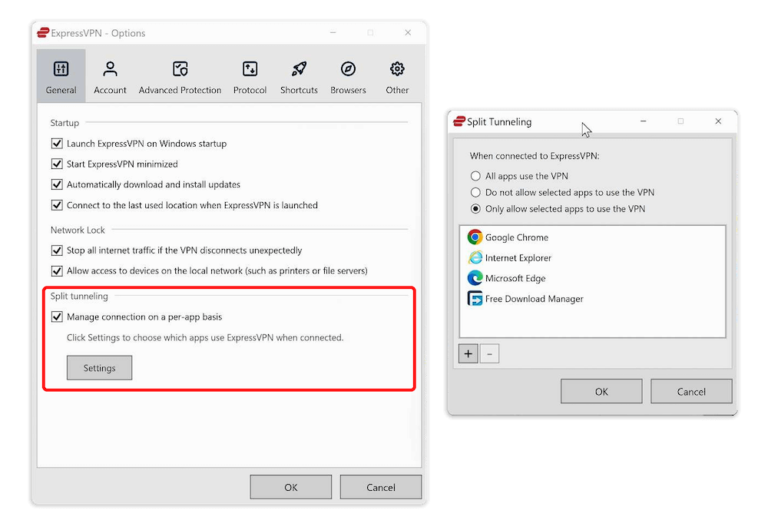Open the Shortcuts rocket icon
The width and height of the screenshot is (768, 527).
(299, 69)
